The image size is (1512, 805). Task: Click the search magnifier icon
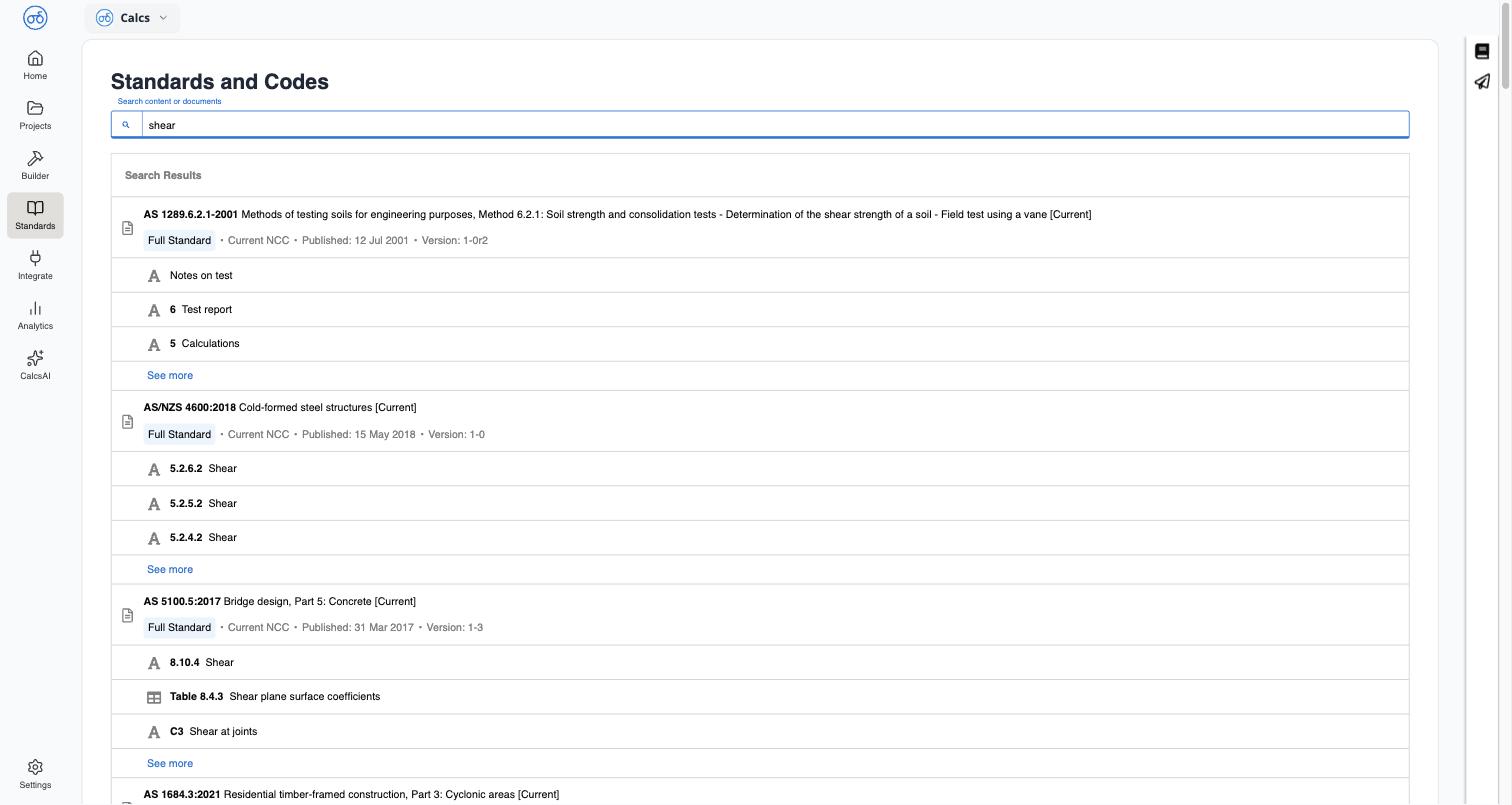126,125
